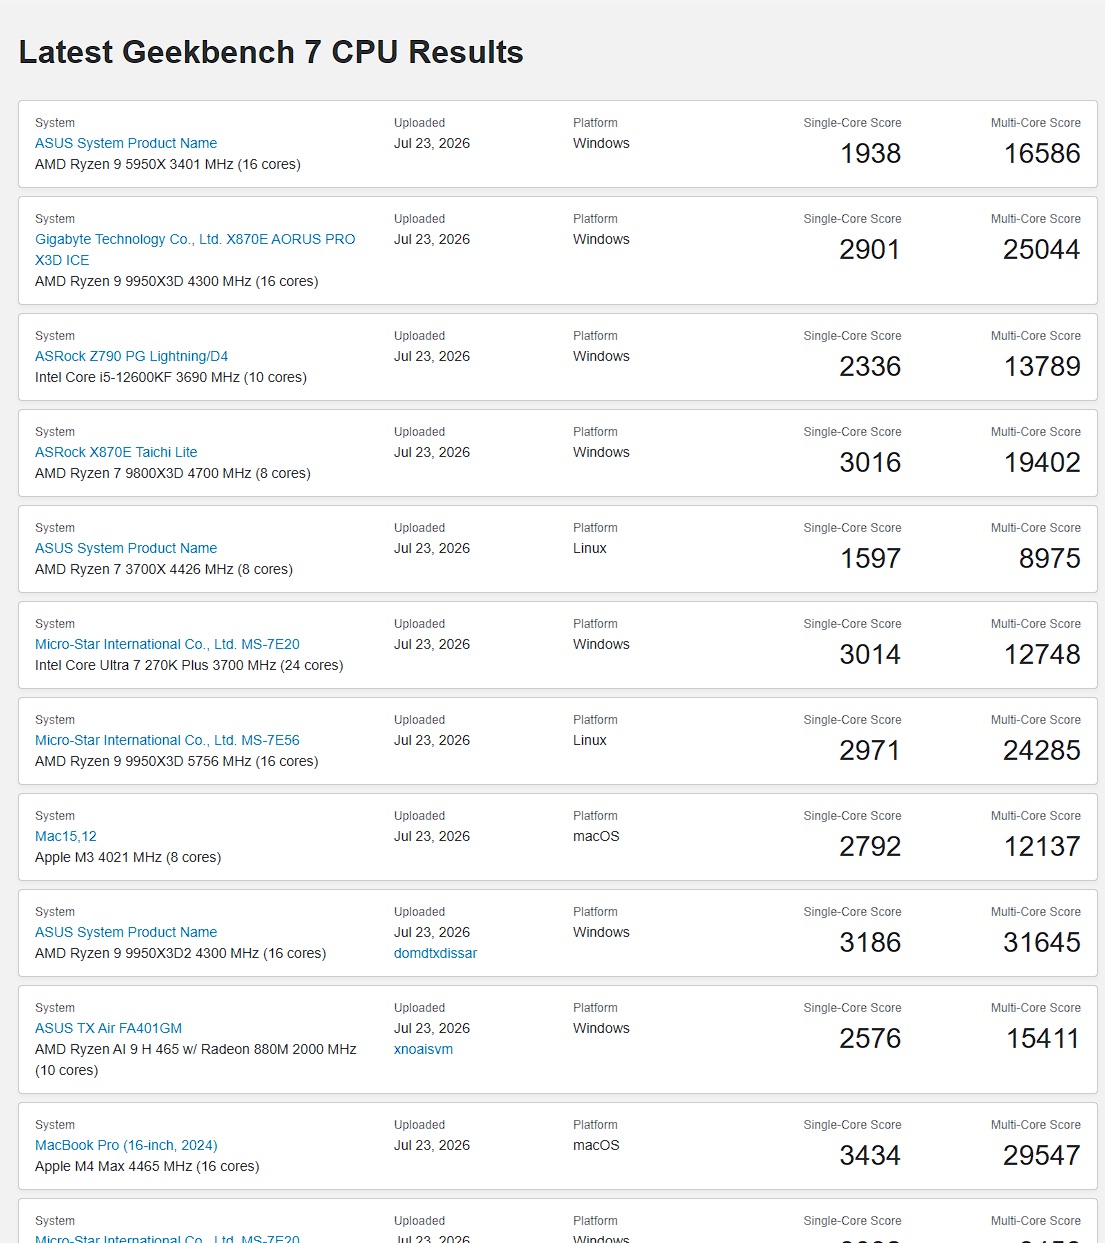The image size is (1105, 1243).
Task: Open Micro-Star MS-7E20 Core Ultra 7 result
Action: (x=167, y=644)
